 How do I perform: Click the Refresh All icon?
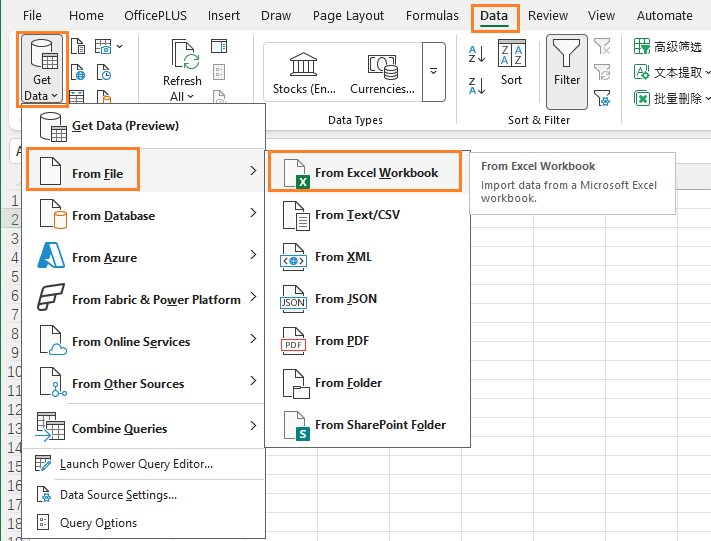pyautogui.click(x=185, y=54)
